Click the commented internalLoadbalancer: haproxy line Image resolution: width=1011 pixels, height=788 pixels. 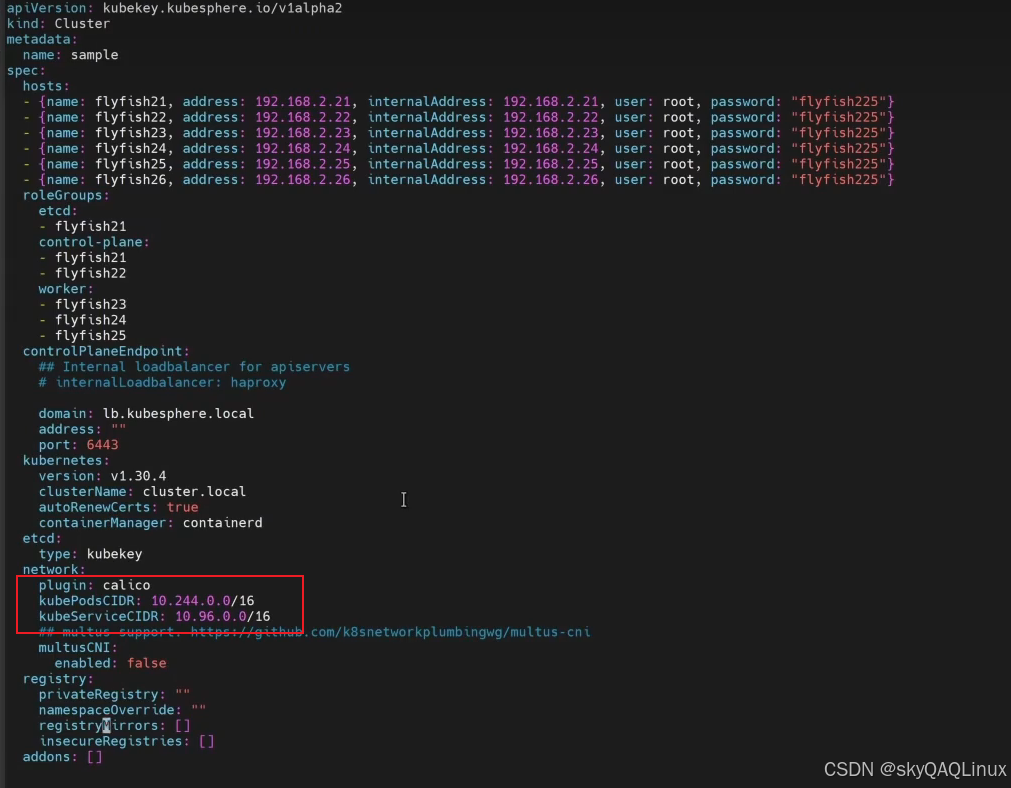162,382
